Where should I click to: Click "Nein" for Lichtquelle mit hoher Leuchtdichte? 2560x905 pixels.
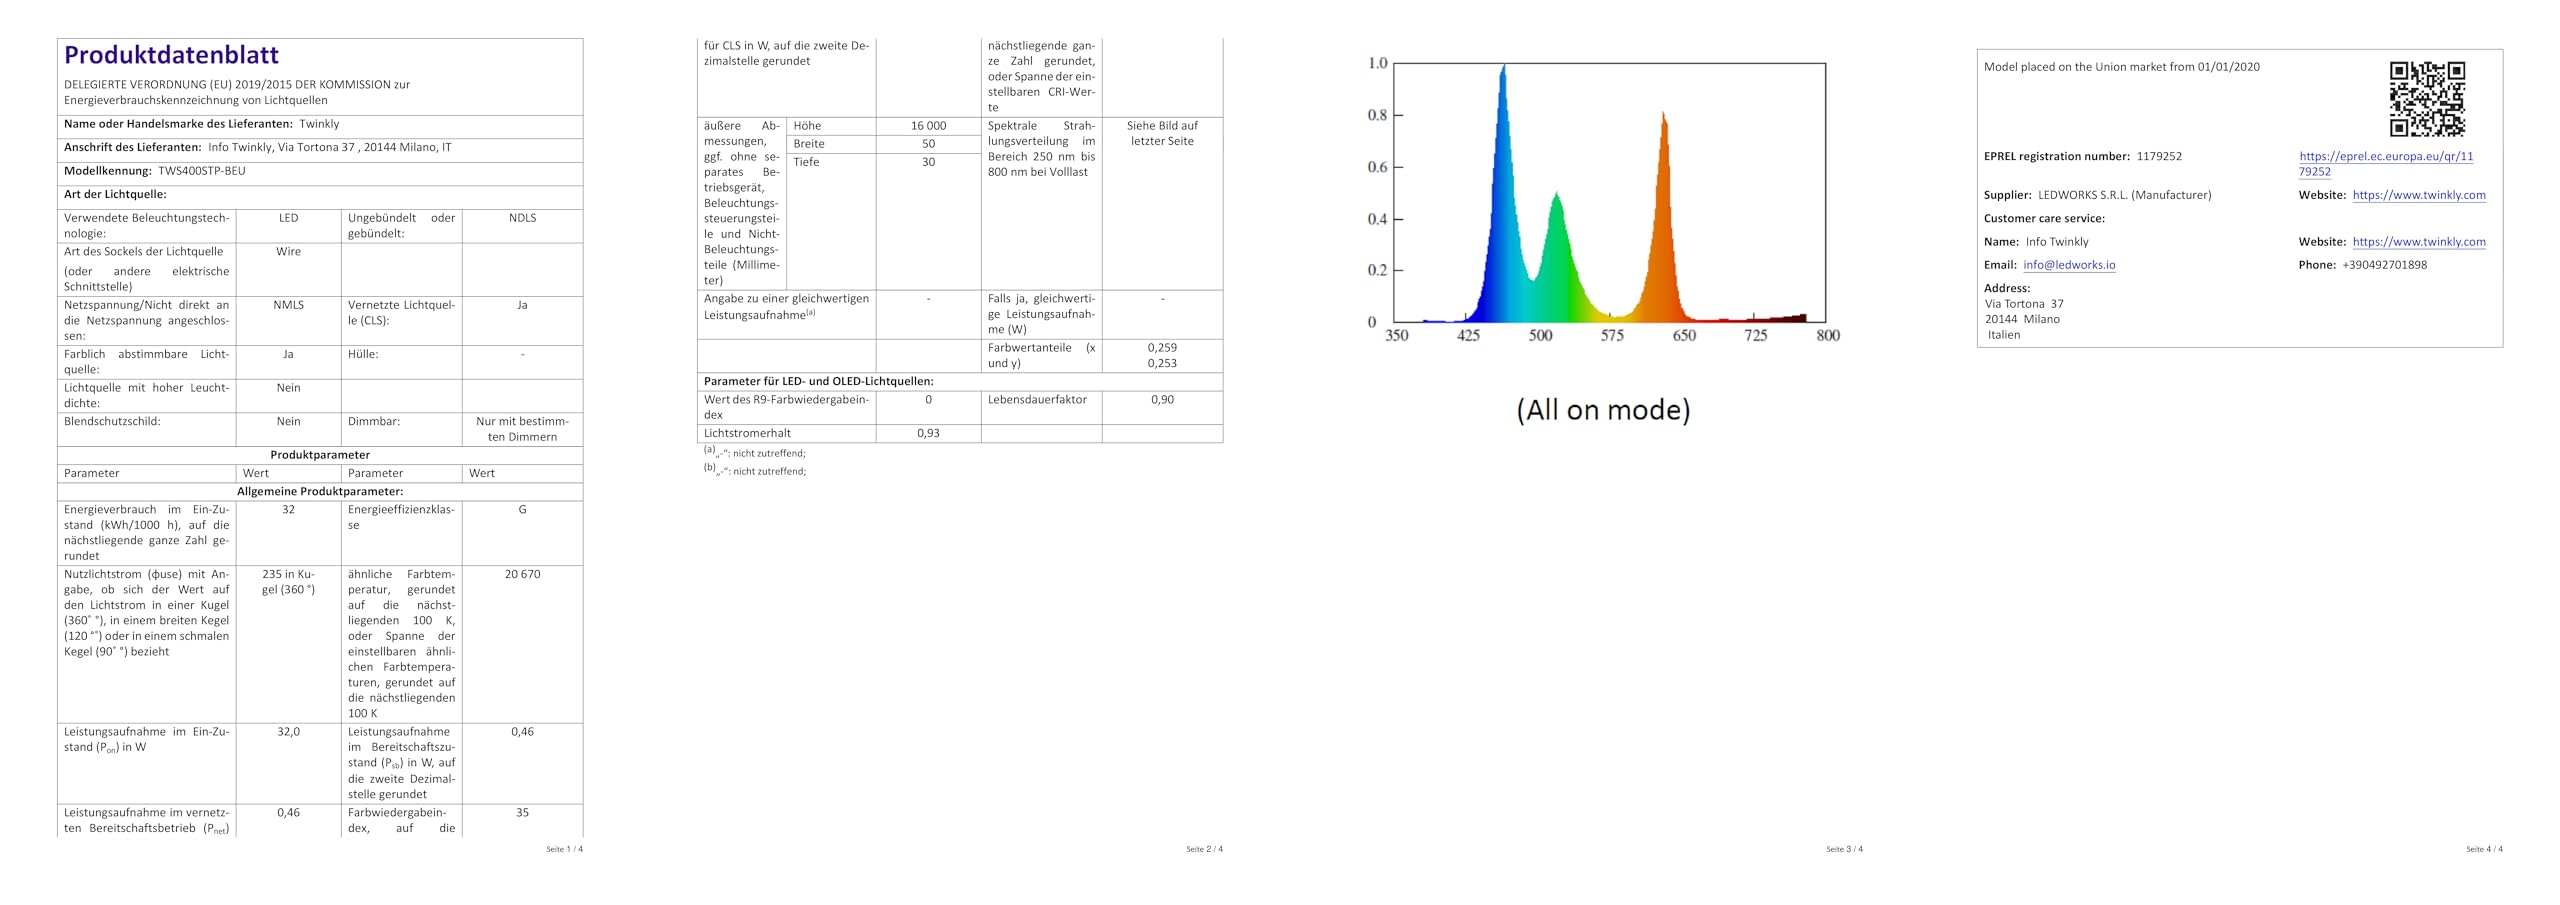[288, 388]
